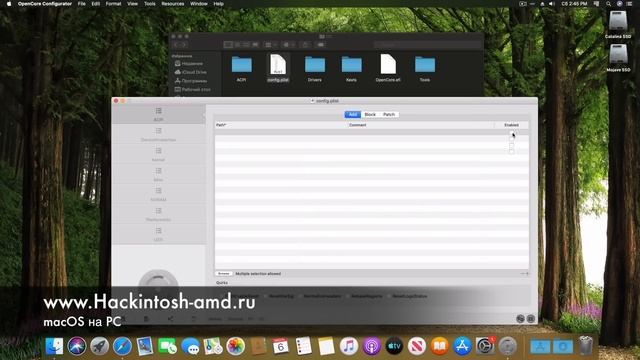Toggle the NormalizeHeaders quirk checkbox
The height and width of the screenshot is (360, 640).
(x=300, y=296)
